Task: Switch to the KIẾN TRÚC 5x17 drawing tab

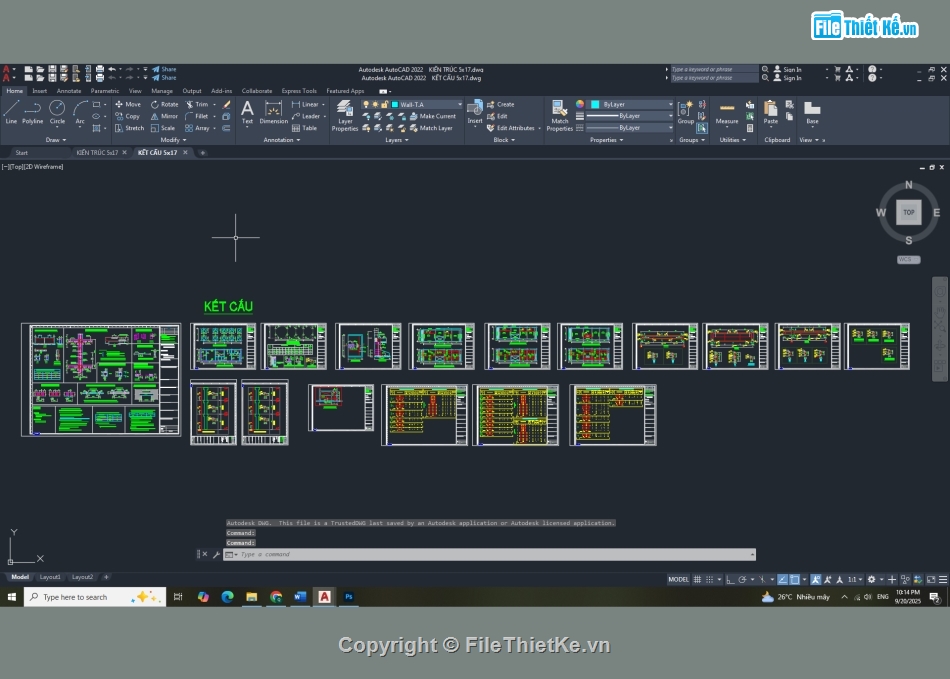Action: tap(97, 153)
